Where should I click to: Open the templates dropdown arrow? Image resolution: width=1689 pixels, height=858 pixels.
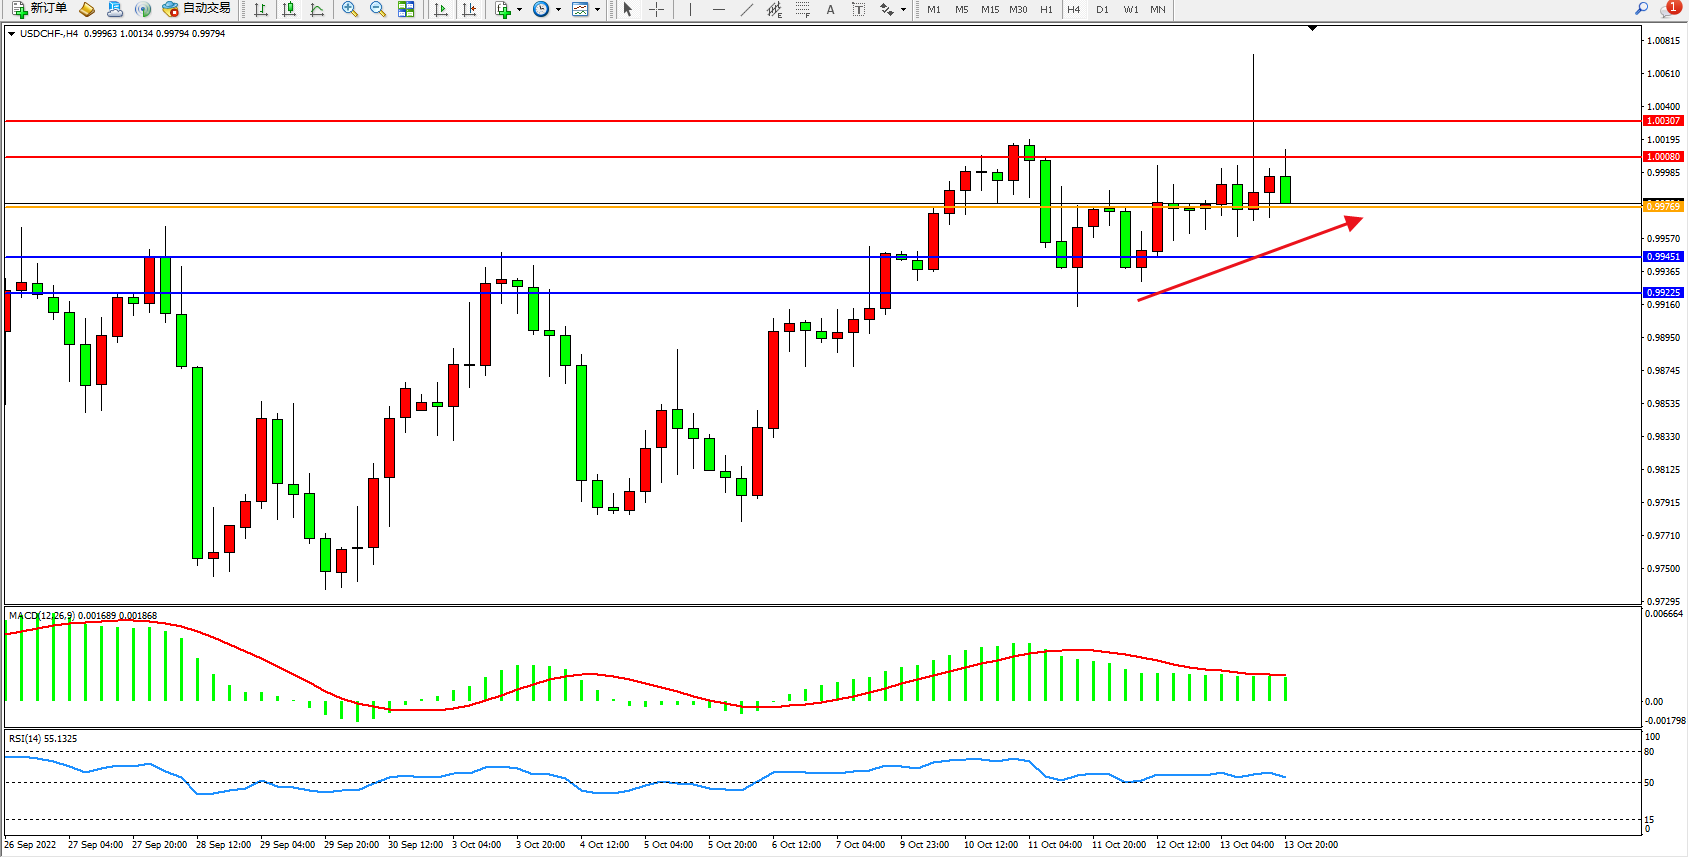597,10
